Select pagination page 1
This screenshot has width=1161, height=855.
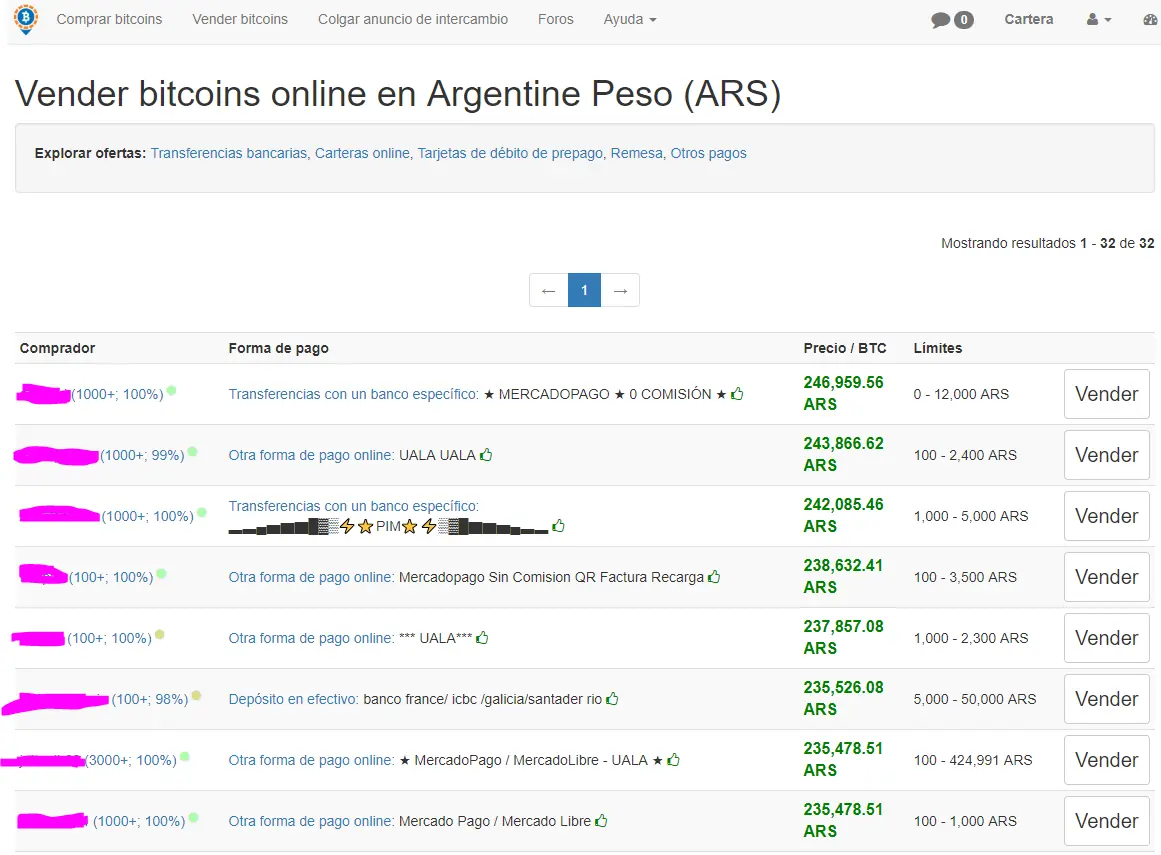click(x=584, y=290)
